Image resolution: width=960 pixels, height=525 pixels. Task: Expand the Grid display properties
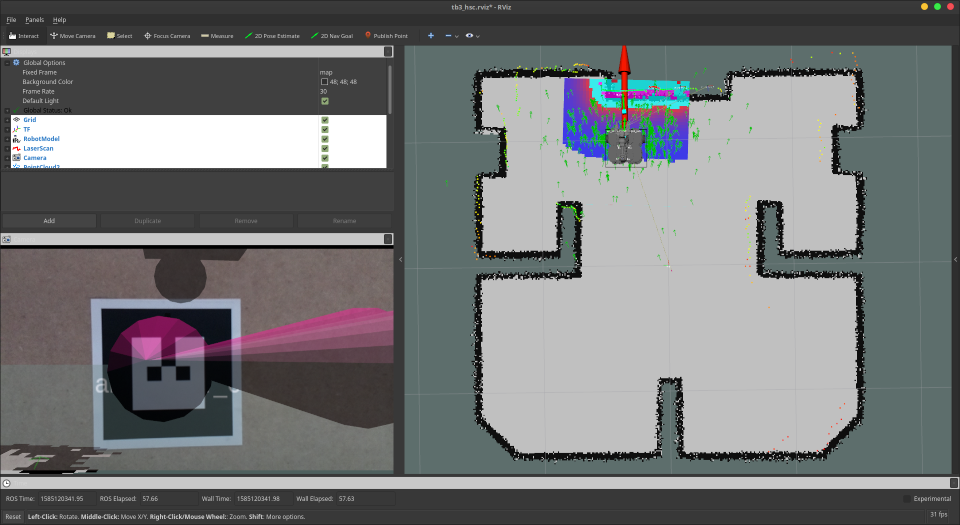point(7,120)
